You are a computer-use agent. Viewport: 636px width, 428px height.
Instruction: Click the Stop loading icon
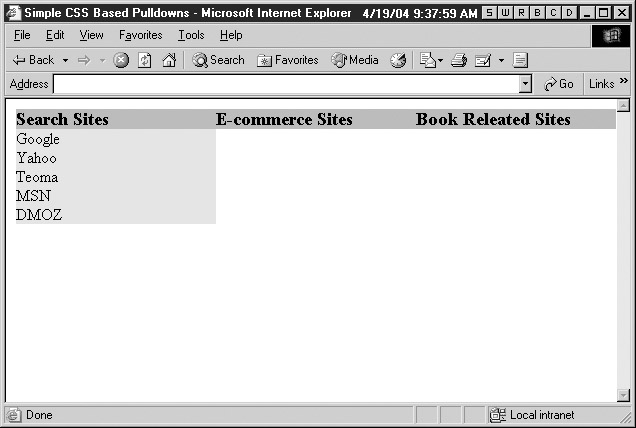121,60
